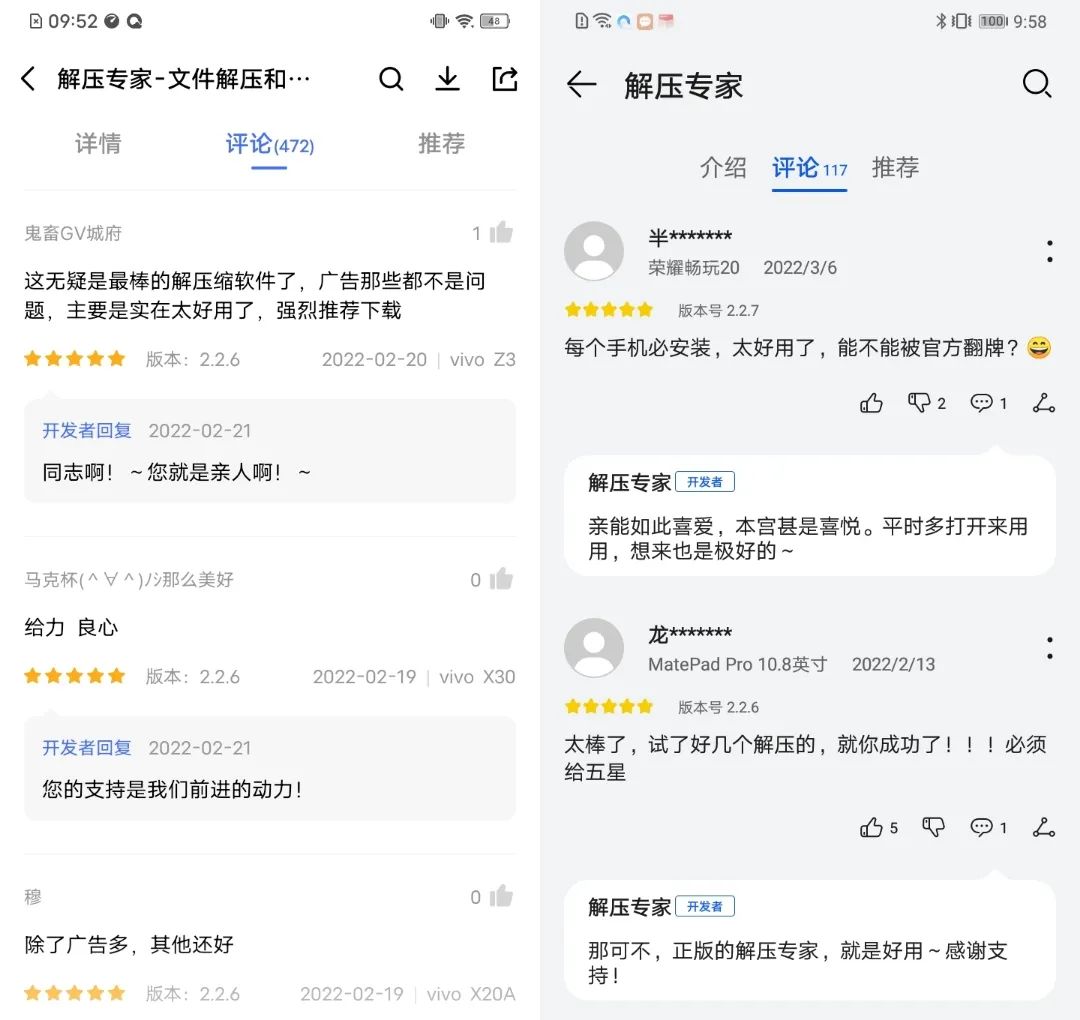
Task: Switch to the 推荐 tab on the left screen
Action: (440, 143)
